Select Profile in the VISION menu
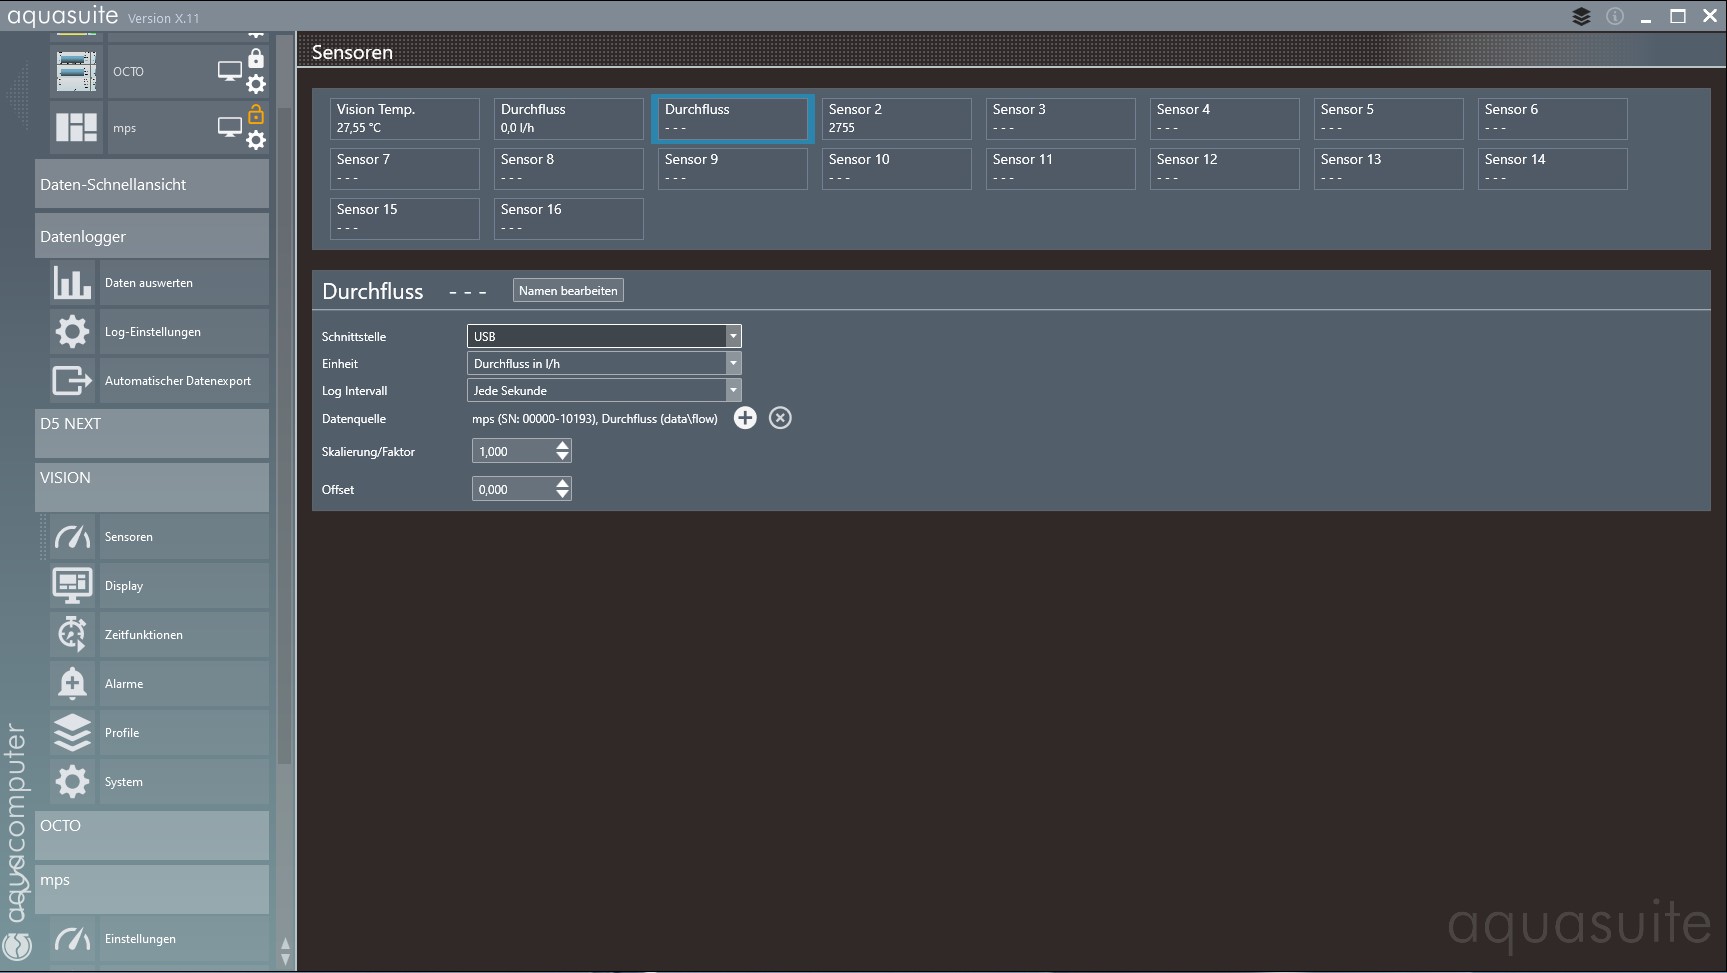 point(122,733)
